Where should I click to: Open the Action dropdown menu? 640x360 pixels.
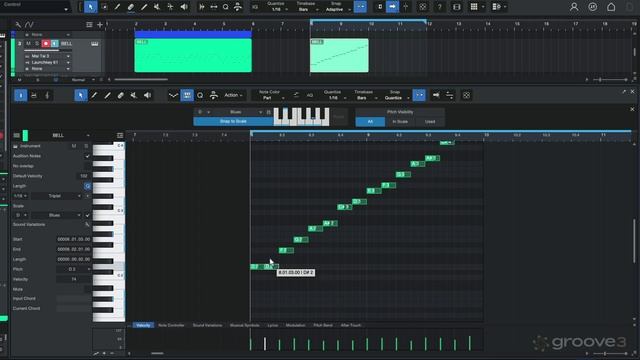pyautogui.click(x=233, y=95)
